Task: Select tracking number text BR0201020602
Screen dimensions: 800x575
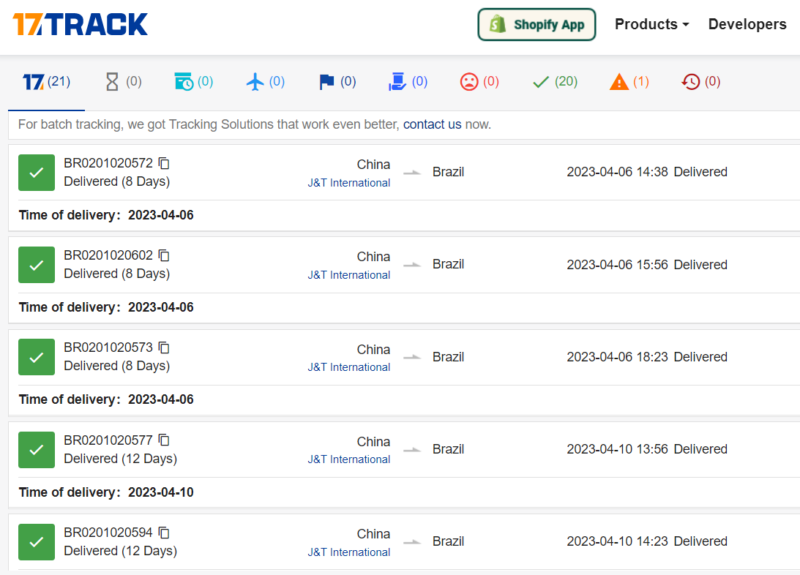Action: coord(108,255)
